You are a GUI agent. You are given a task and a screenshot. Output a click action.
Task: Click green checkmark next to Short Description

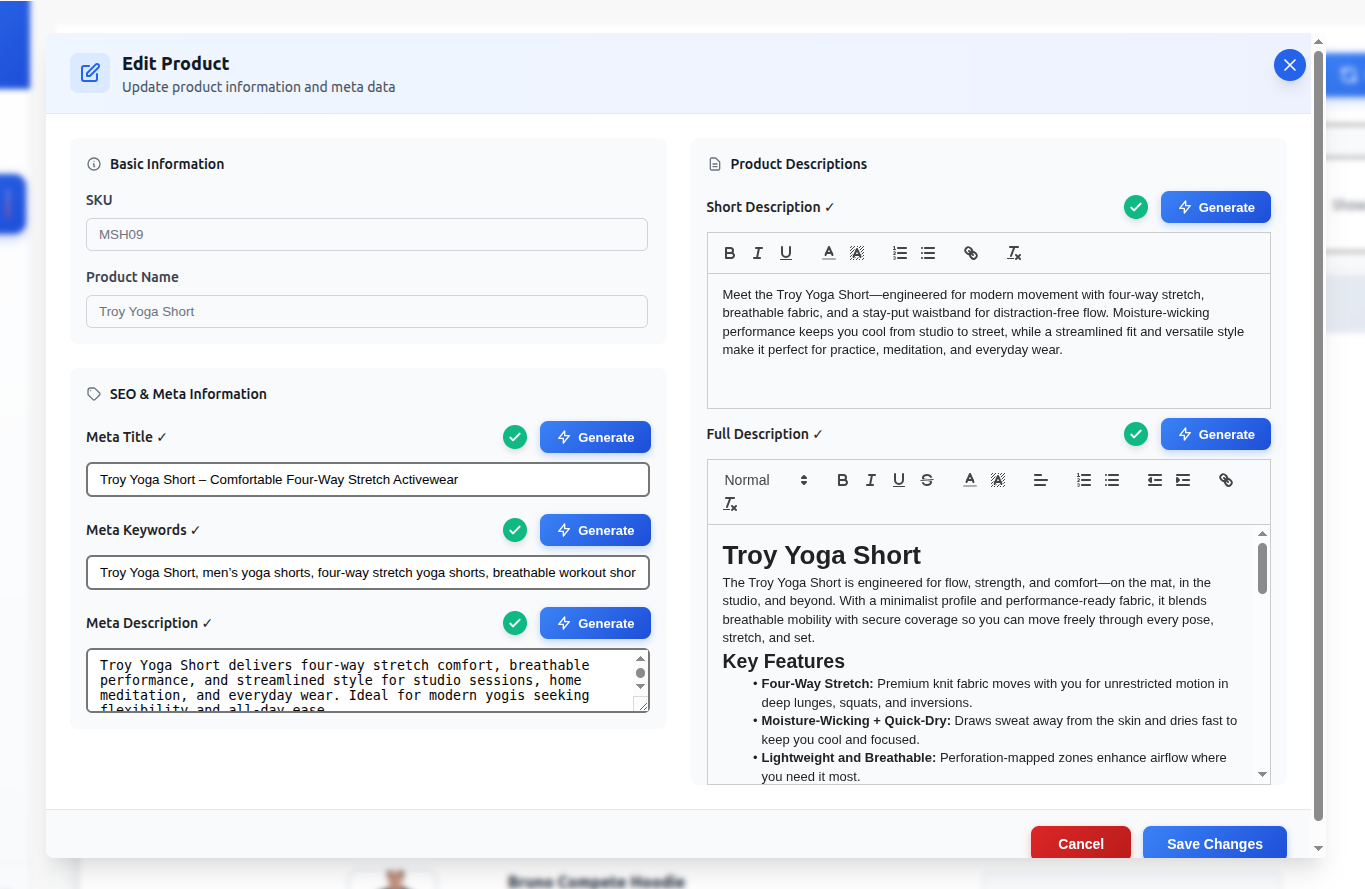[x=1136, y=207]
